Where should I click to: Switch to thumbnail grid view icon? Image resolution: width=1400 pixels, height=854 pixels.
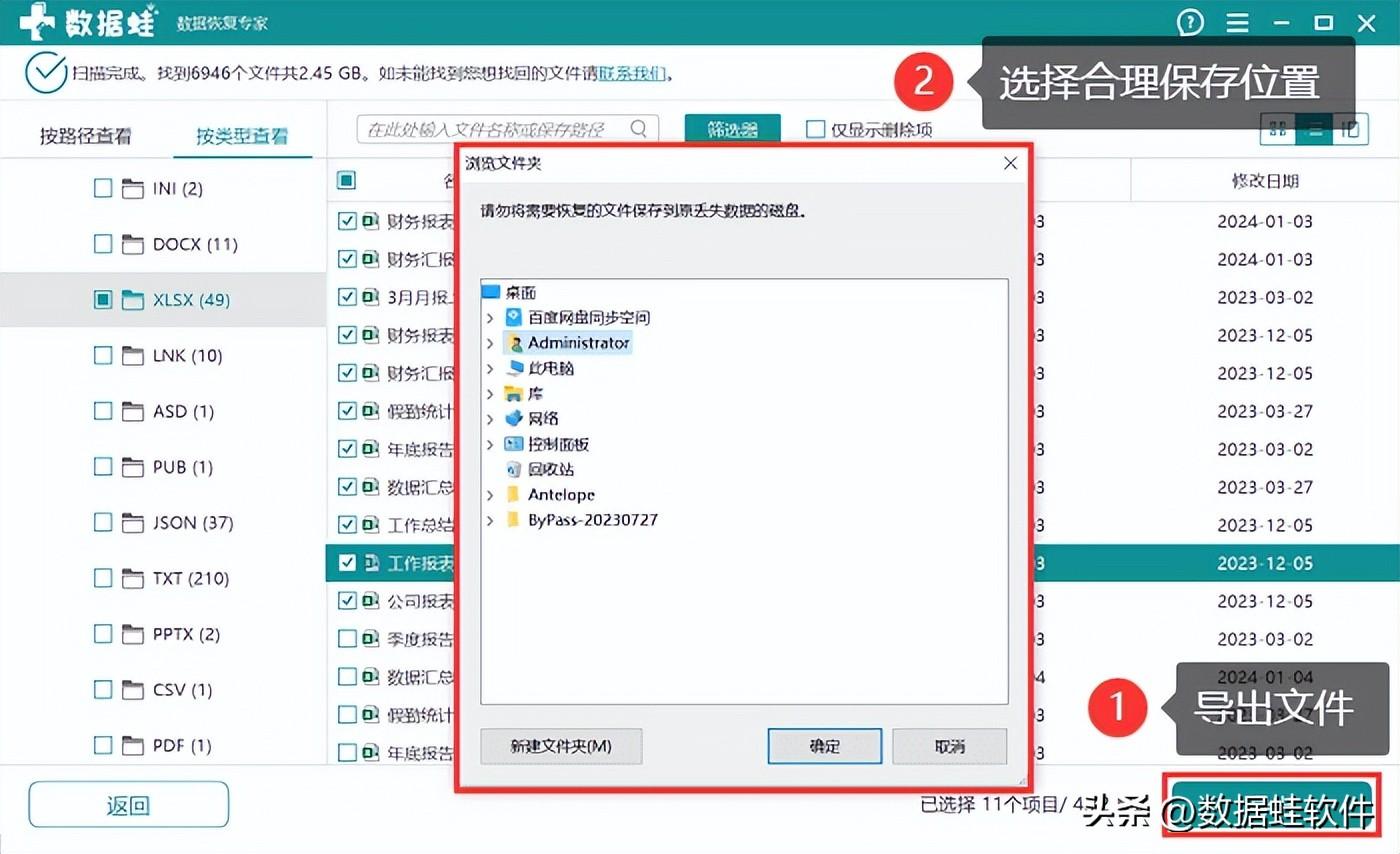click(1278, 128)
